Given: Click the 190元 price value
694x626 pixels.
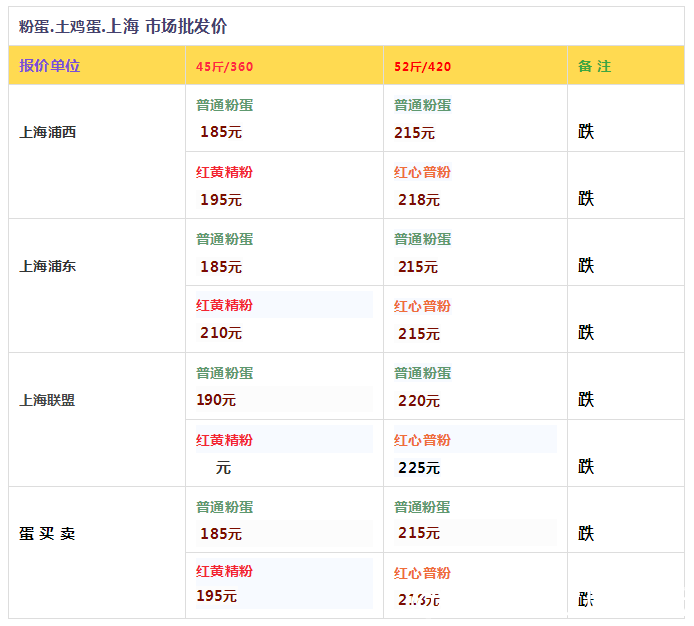Looking at the screenshot, I should pos(216,400).
